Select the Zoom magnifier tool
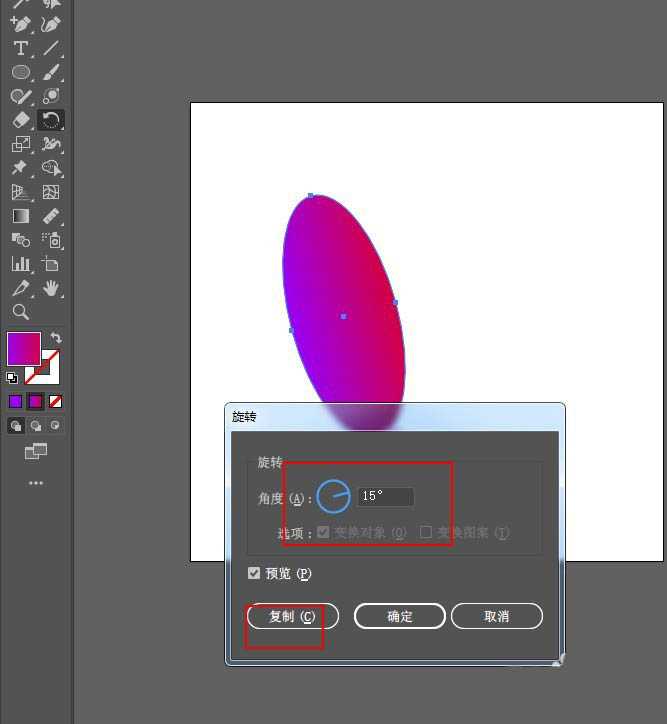Screen dimensions: 667x724 20,312
